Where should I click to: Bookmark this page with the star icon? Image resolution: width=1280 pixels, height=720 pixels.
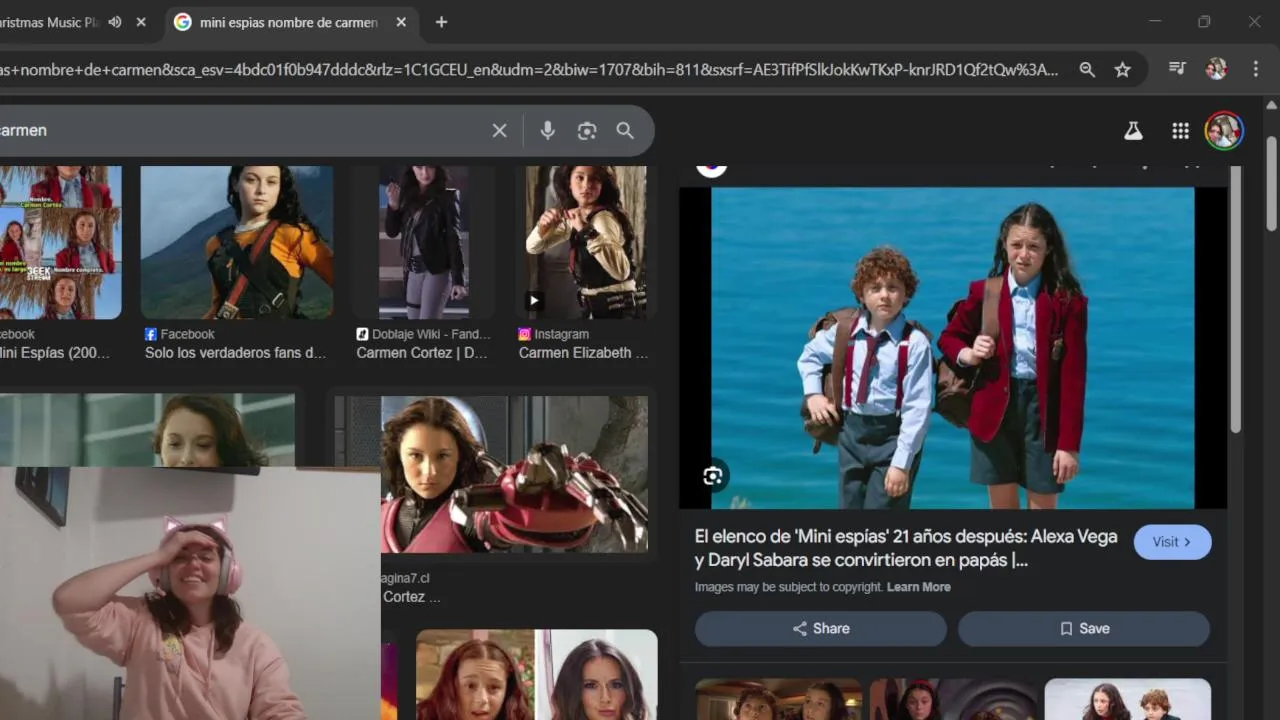coord(1123,69)
